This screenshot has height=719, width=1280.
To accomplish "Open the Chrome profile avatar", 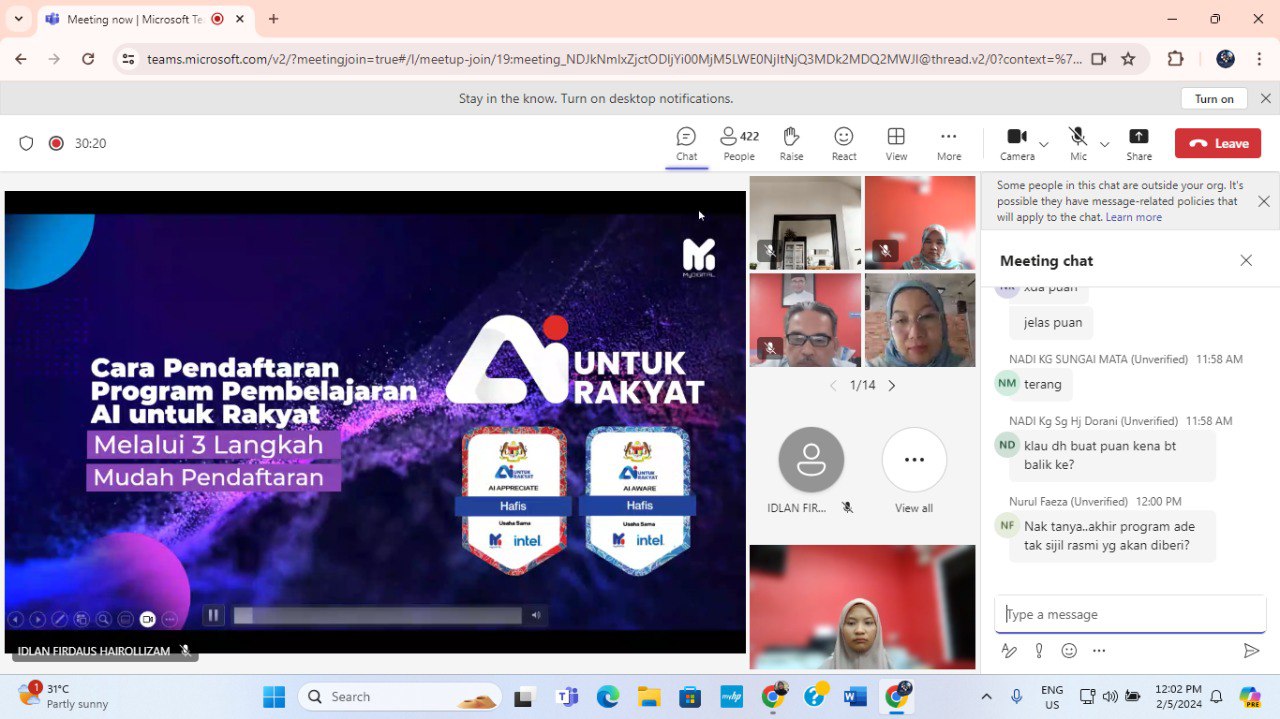I will (1225, 59).
